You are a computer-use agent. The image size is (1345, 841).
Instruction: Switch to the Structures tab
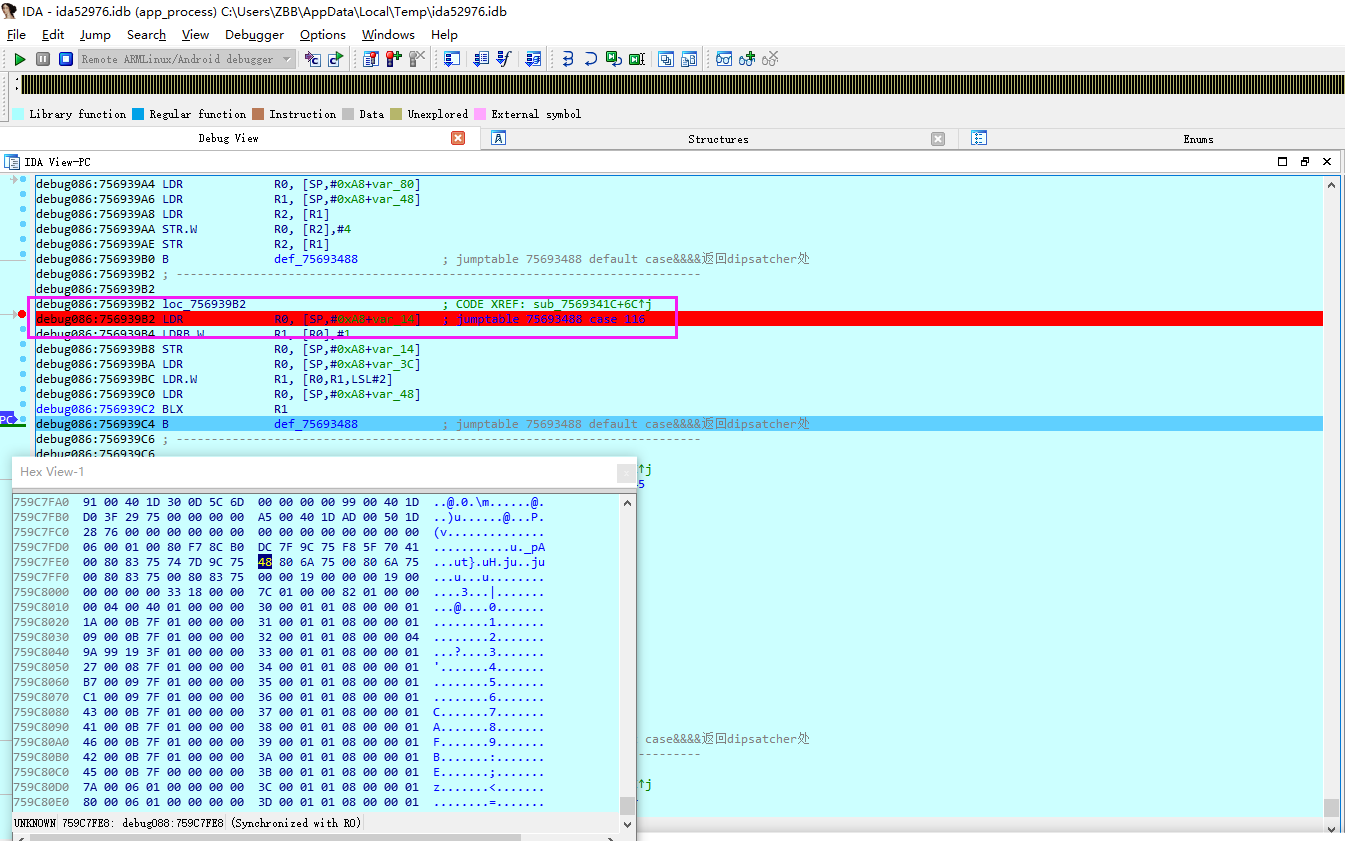coord(718,139)
